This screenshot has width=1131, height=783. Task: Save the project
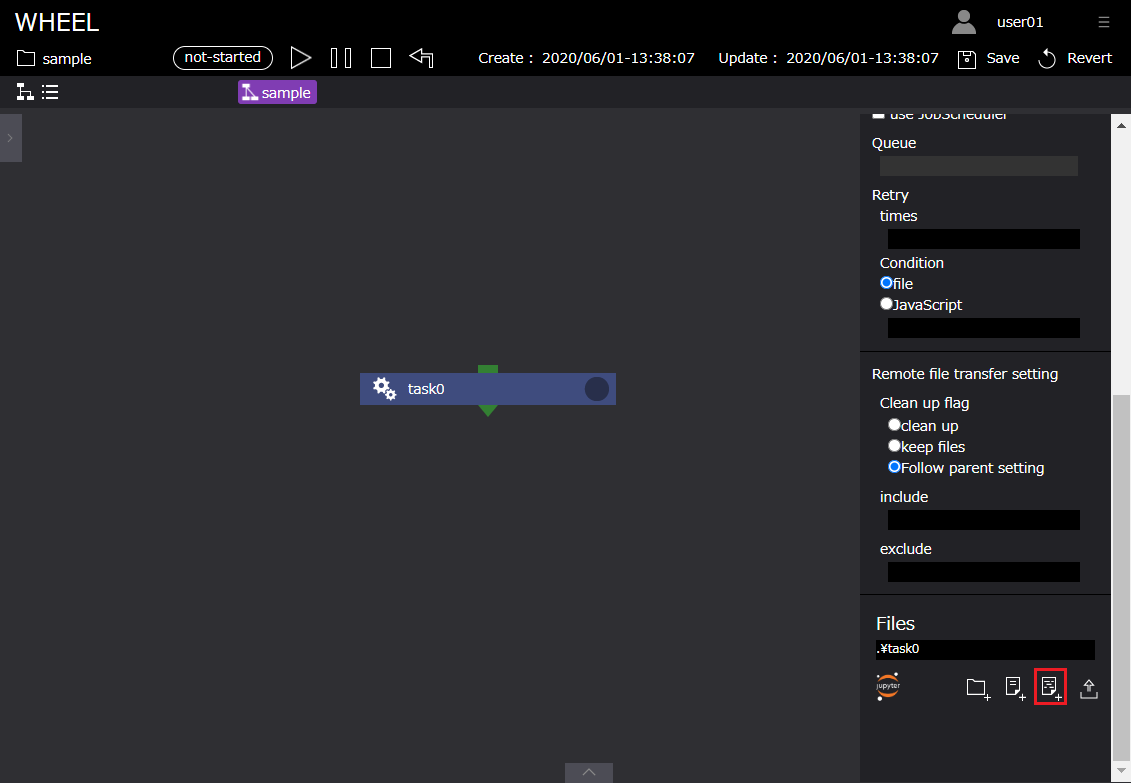coord(989,58)
